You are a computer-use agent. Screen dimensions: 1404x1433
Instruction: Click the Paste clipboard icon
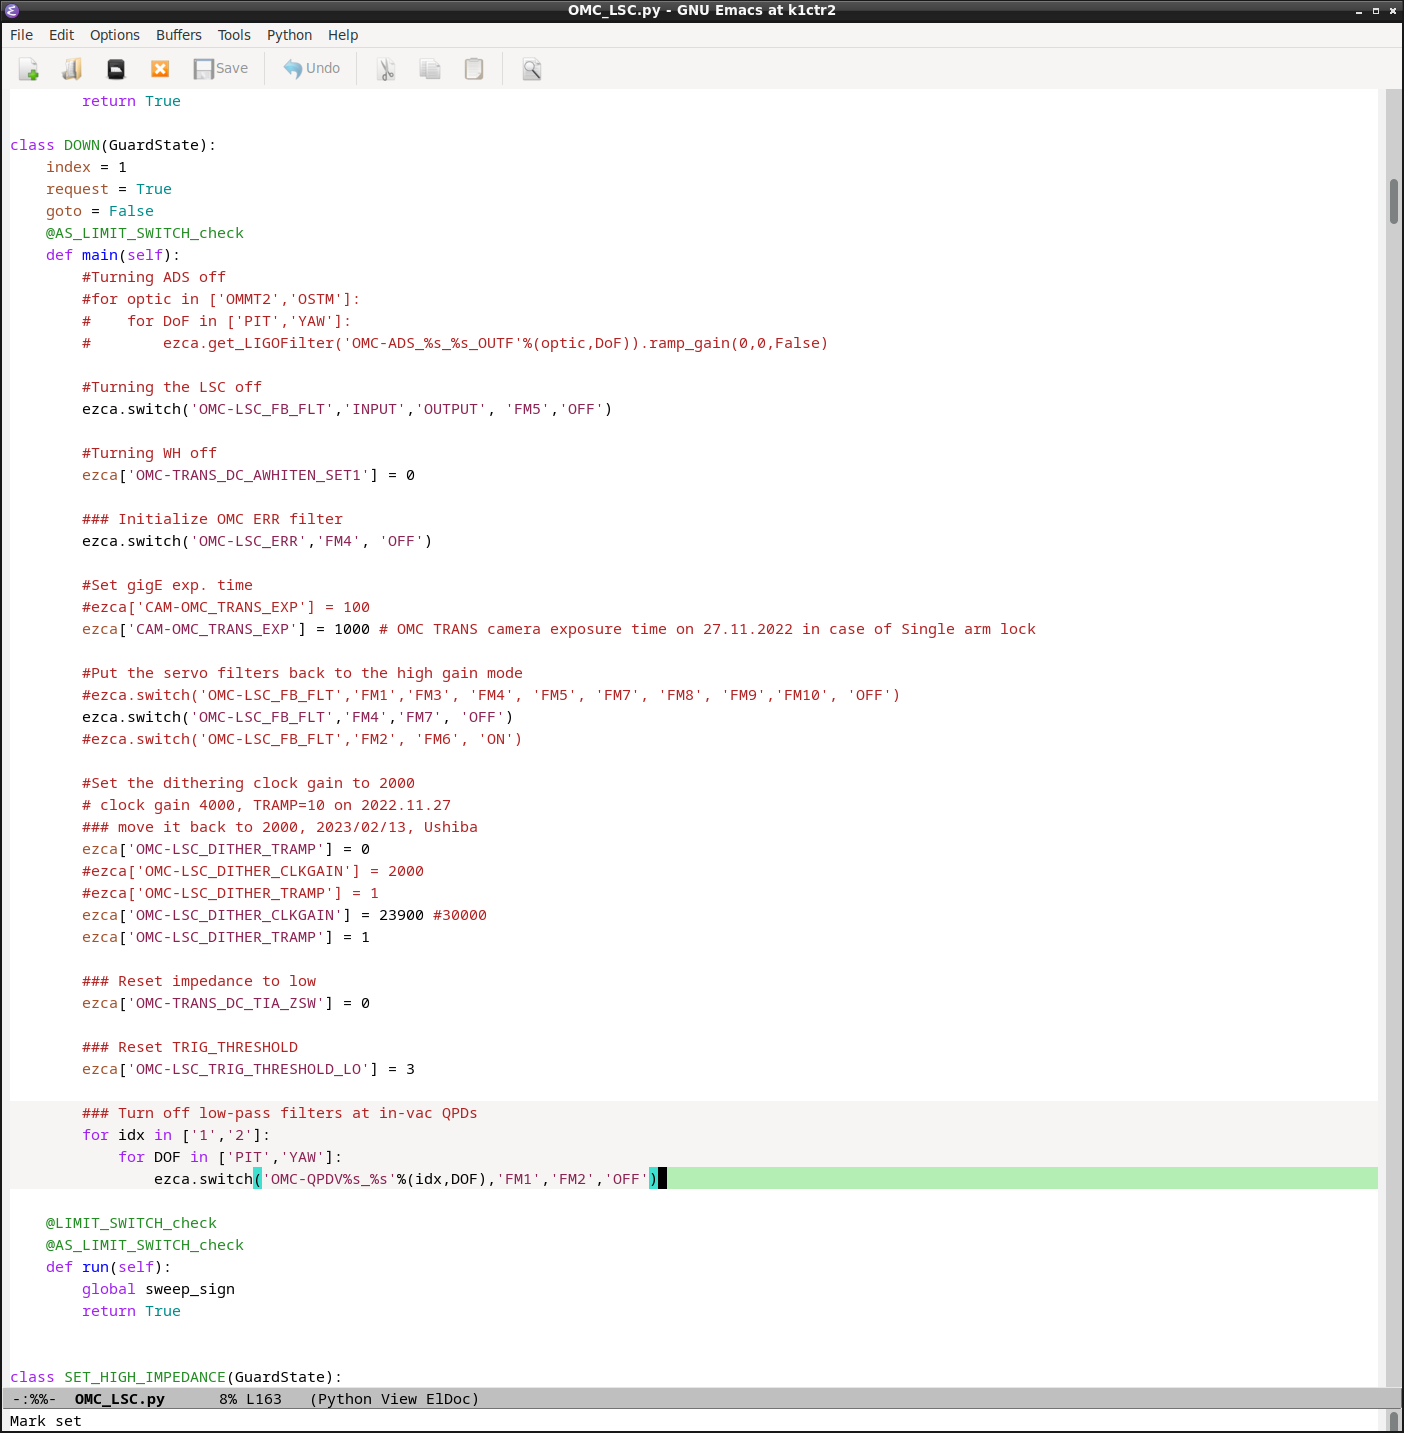[x=474, y=69]
